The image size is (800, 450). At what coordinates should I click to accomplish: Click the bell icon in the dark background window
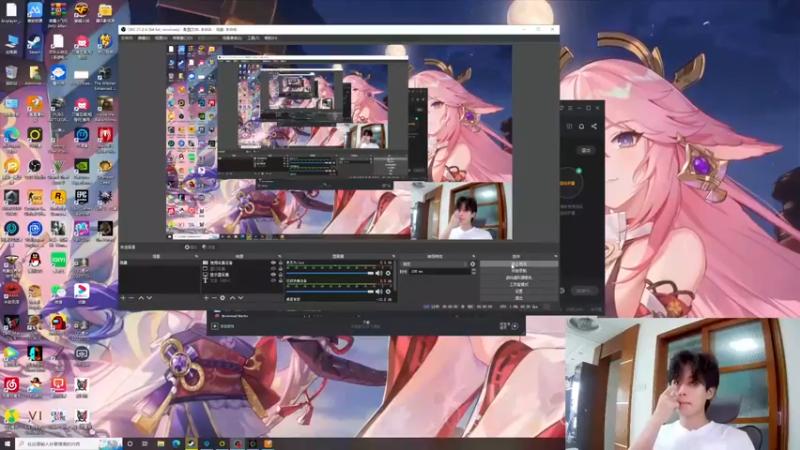click(x=581, y=126)
